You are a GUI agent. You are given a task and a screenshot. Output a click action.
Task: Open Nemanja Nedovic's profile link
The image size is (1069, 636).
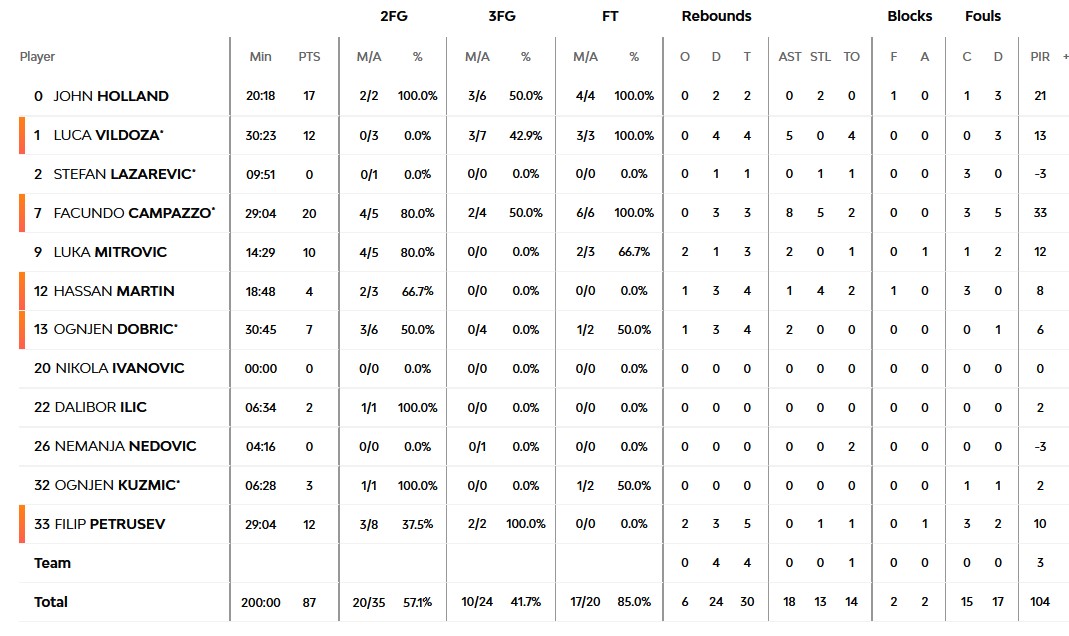125,446
